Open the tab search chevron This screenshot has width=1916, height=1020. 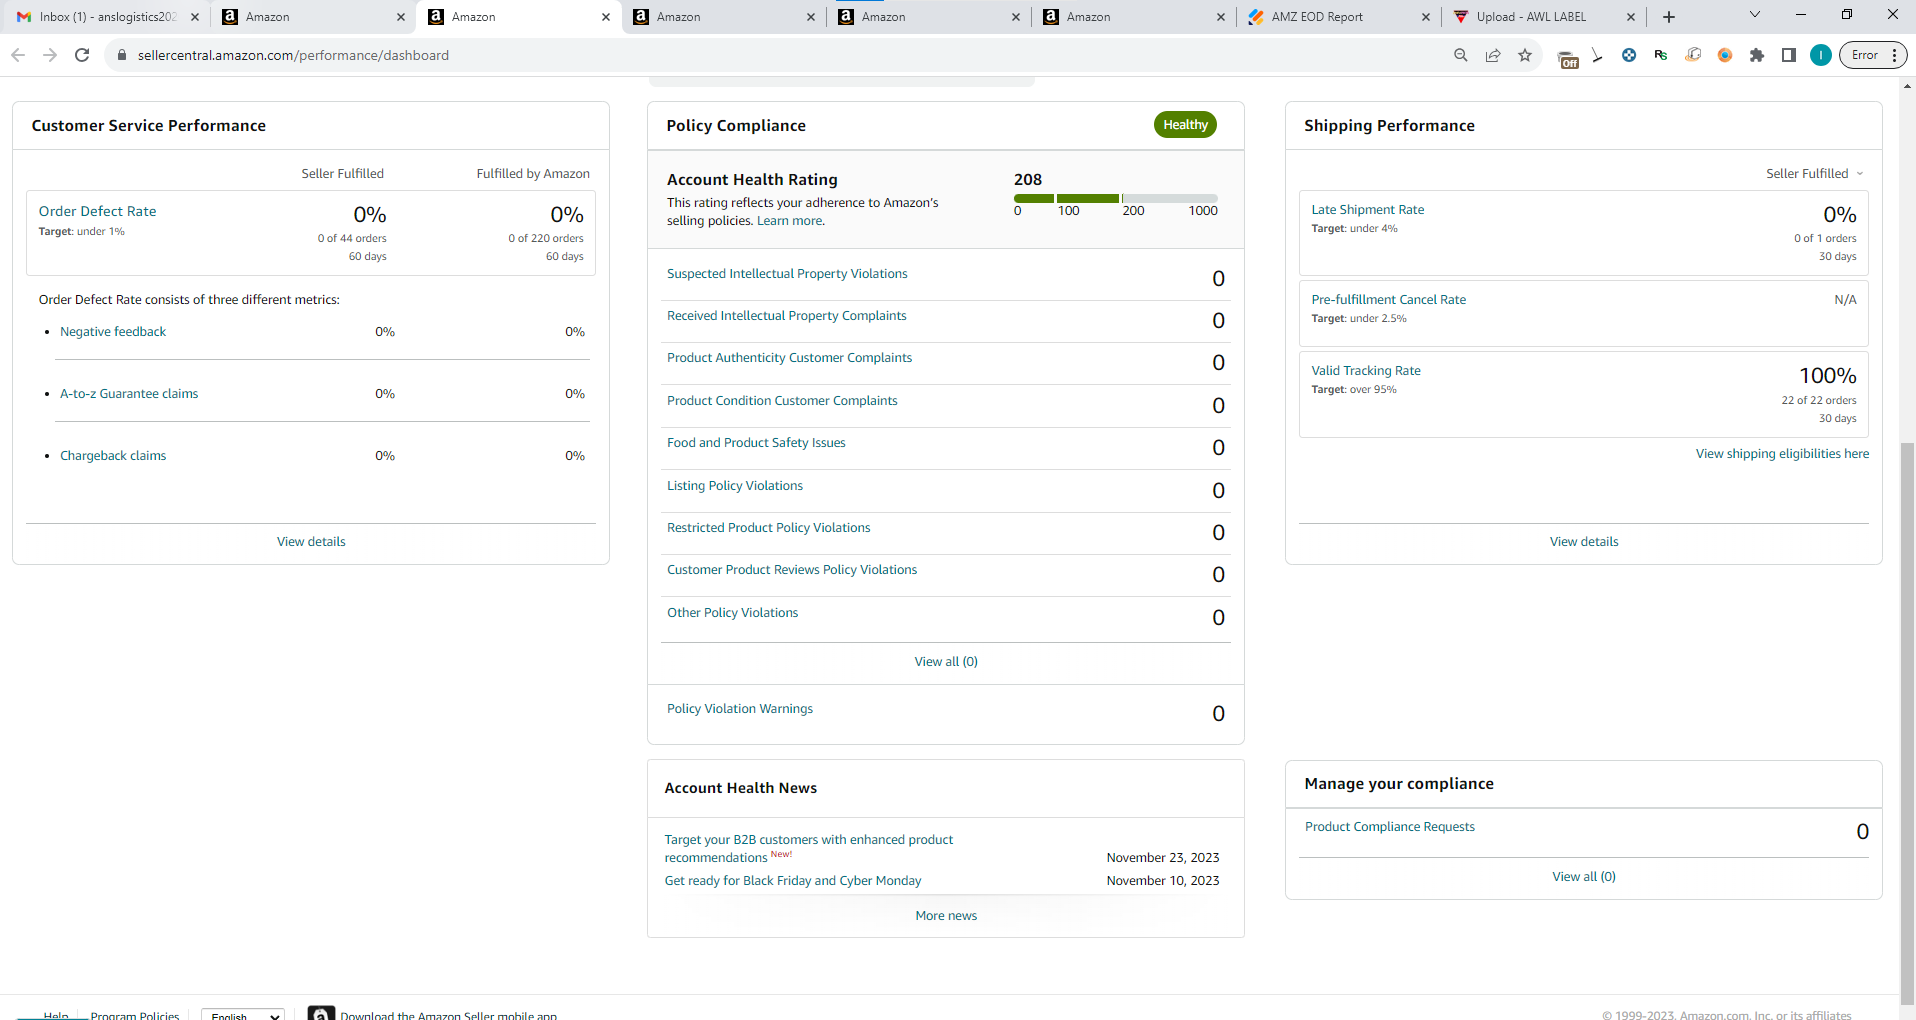(x=1755, y=14)
